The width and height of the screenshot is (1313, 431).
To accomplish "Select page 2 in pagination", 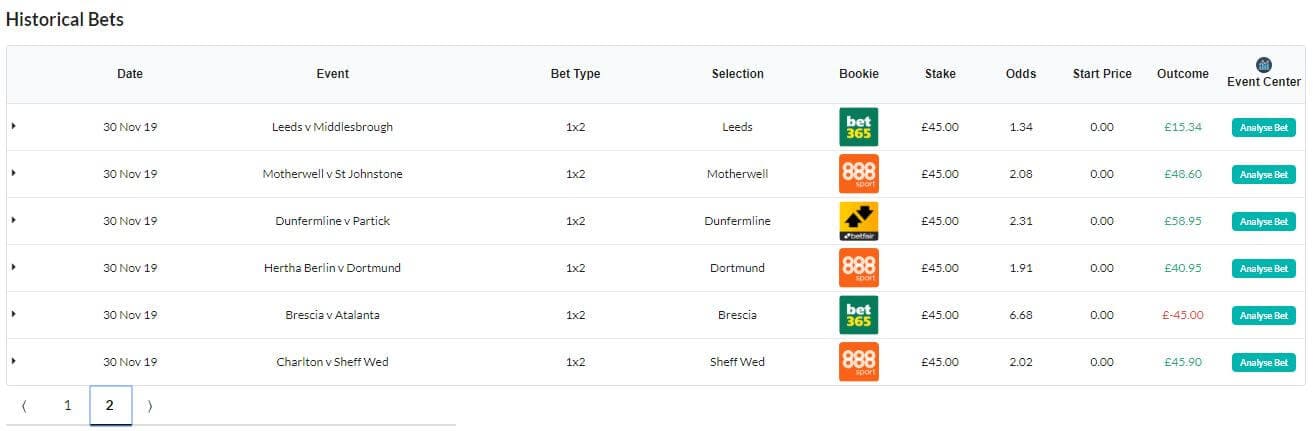I will click(x=110, y=406).
